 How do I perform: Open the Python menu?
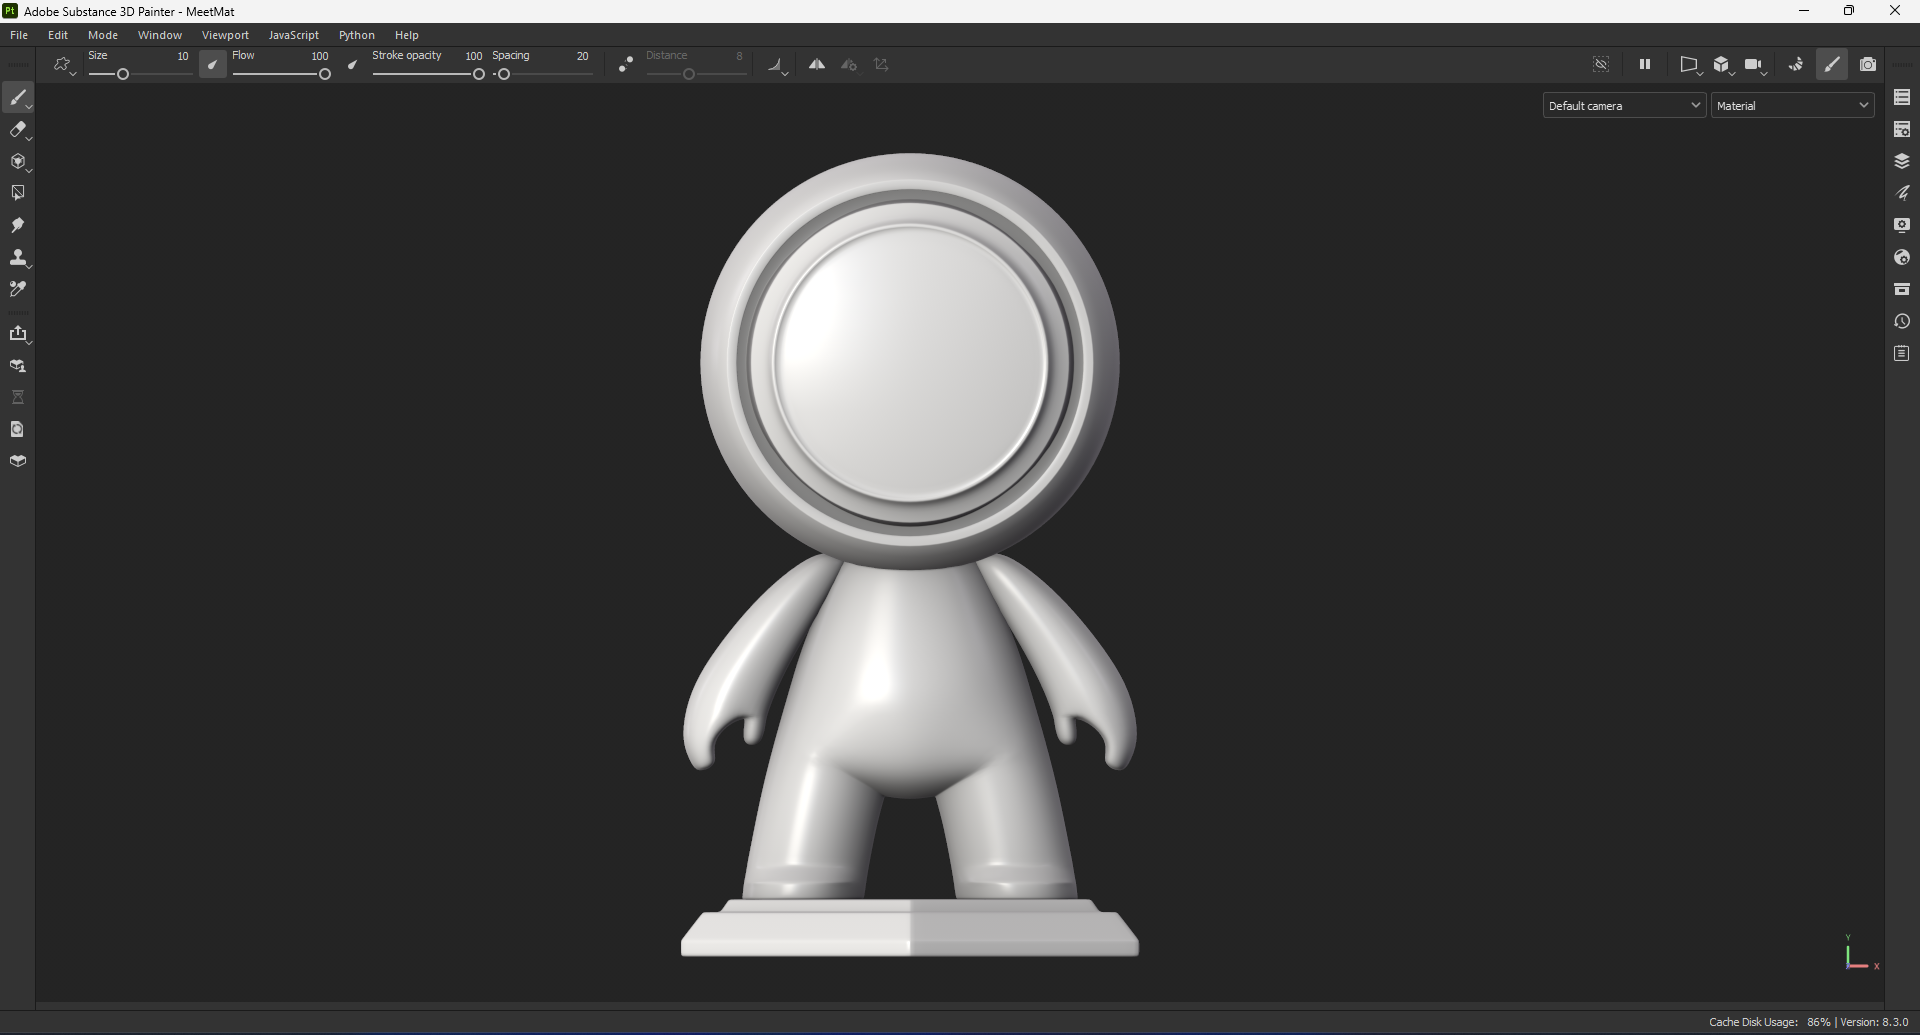[357, 34]
